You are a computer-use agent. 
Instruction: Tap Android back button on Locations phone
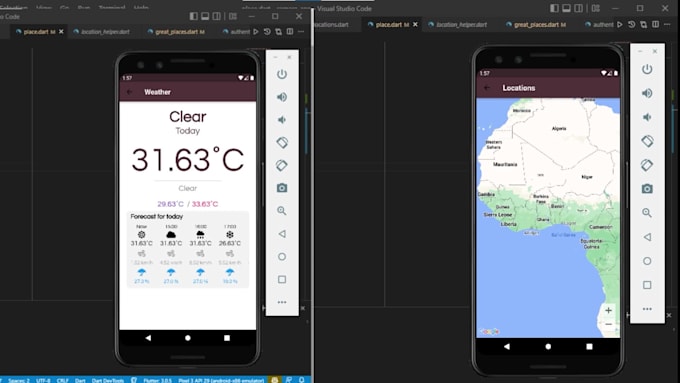pos(507,346)
